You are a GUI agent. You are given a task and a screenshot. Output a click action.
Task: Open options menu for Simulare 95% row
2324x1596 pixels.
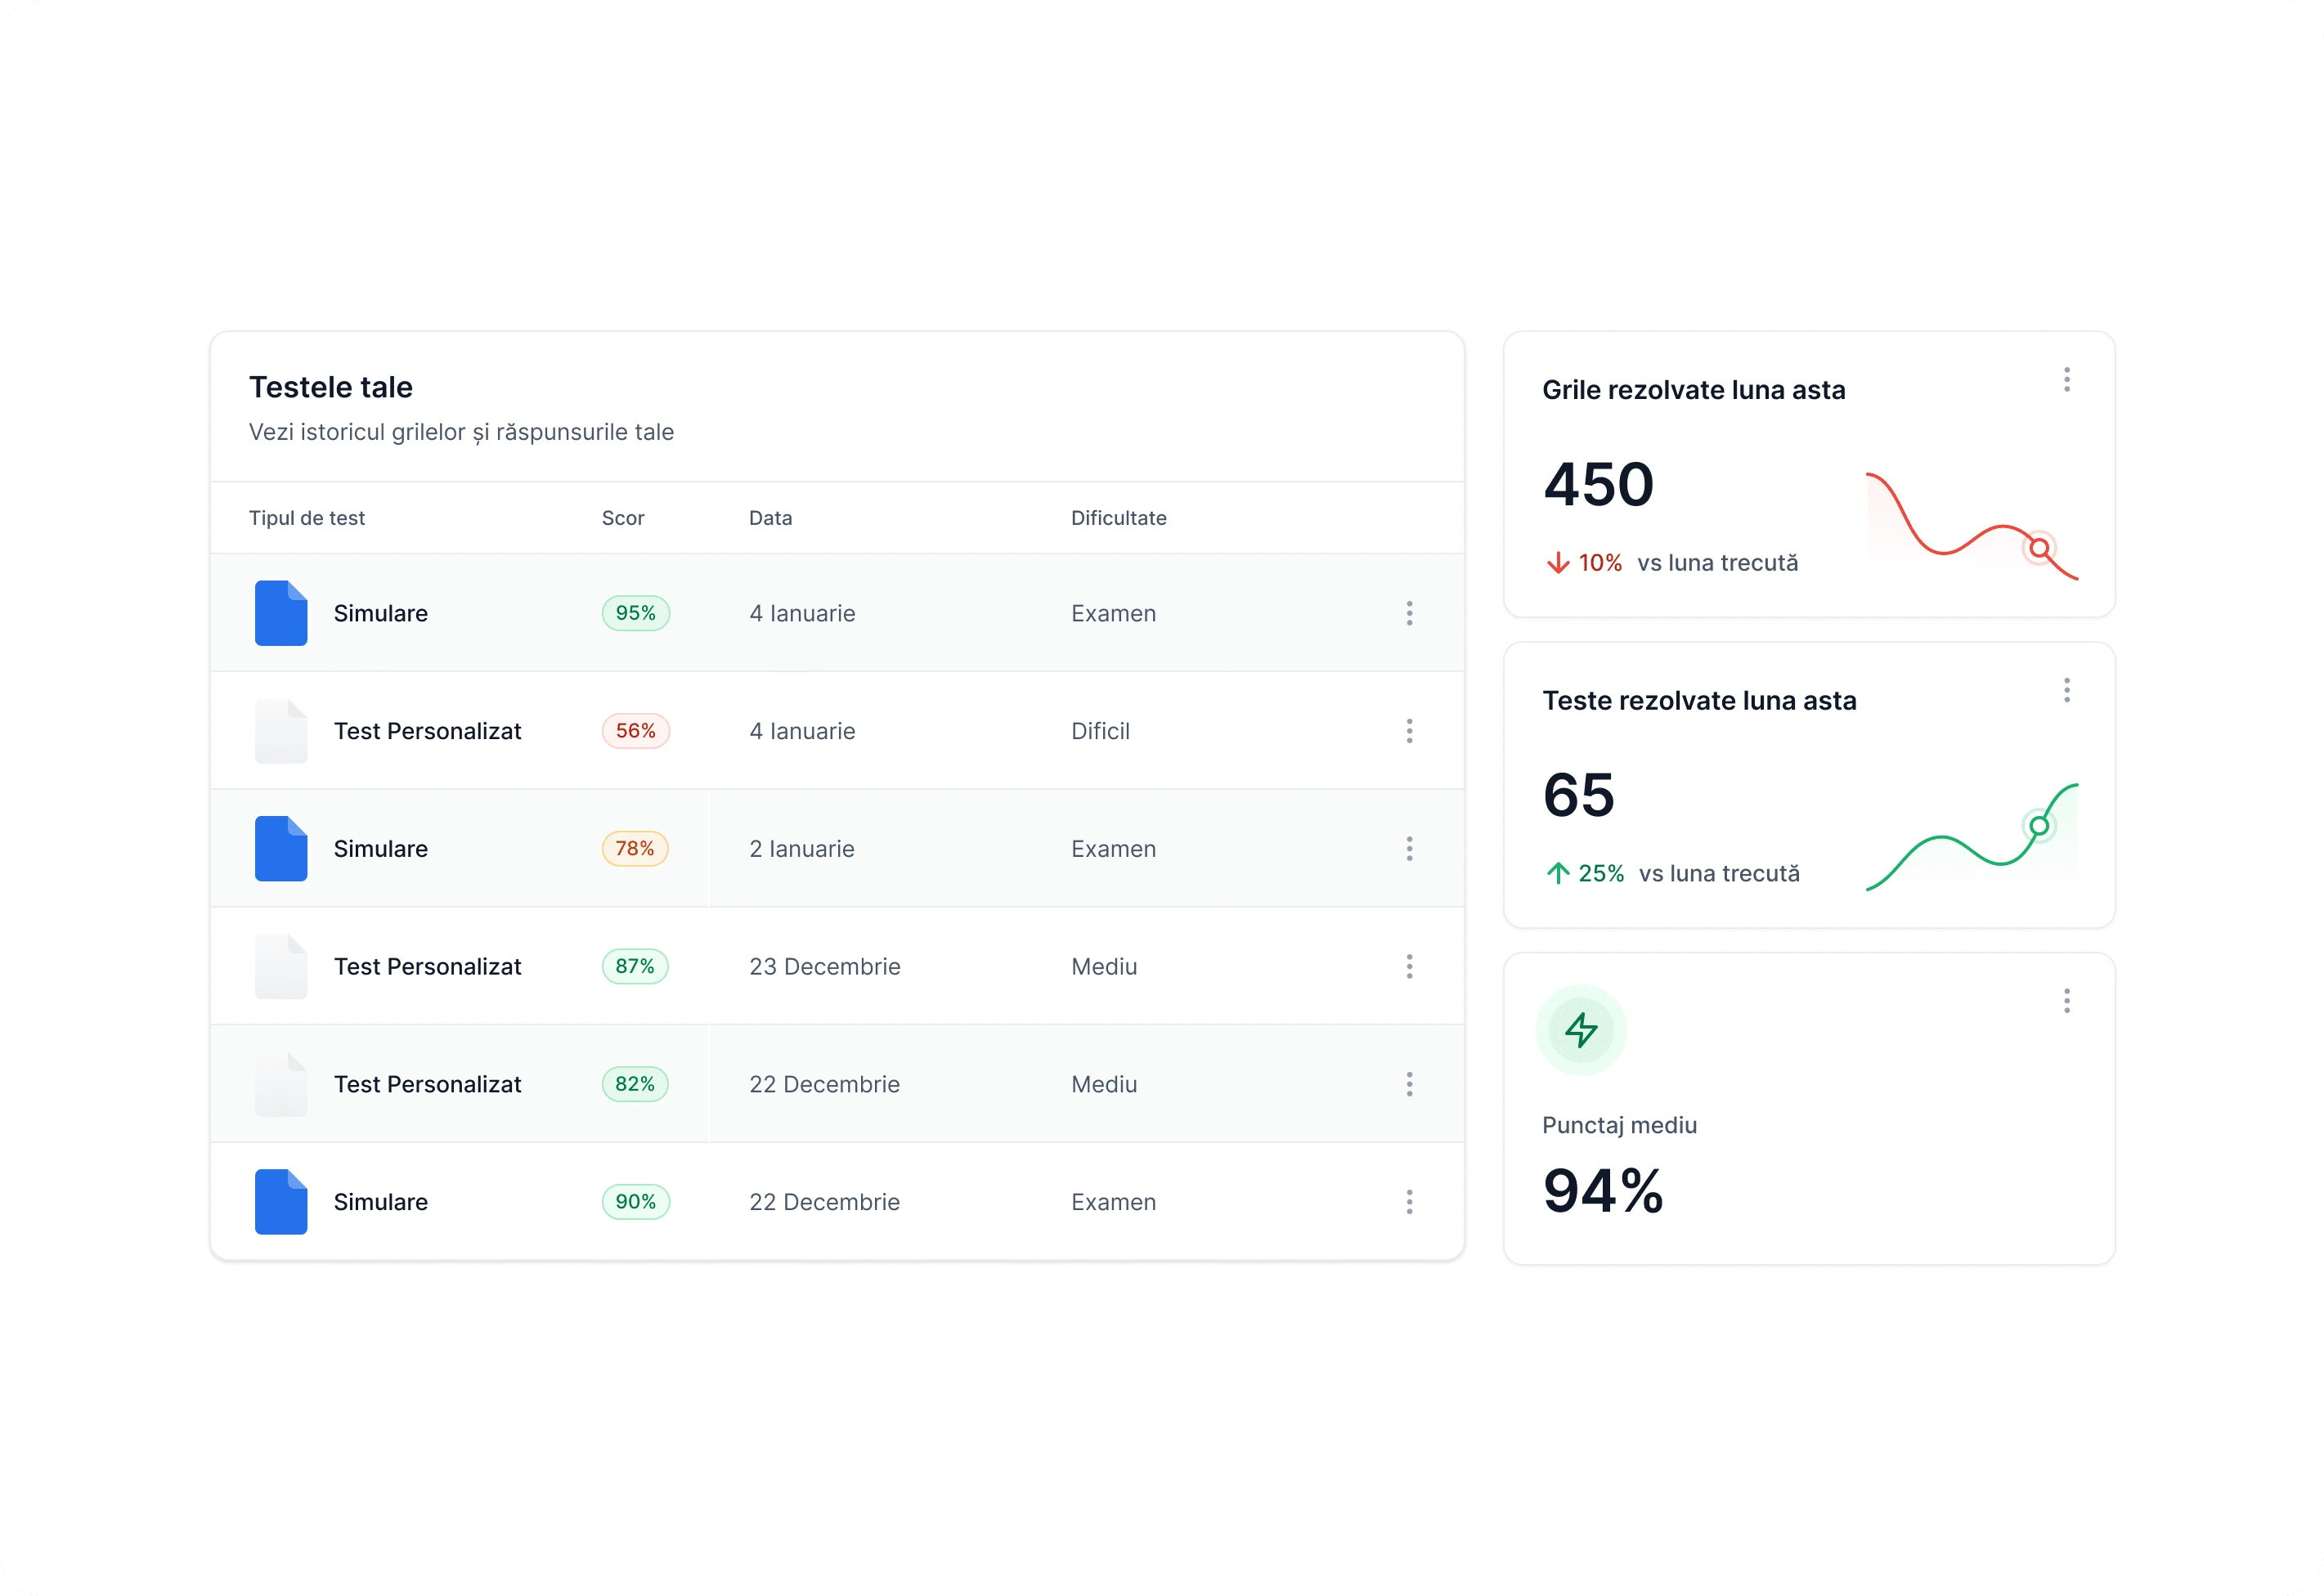pos(1409,613)
